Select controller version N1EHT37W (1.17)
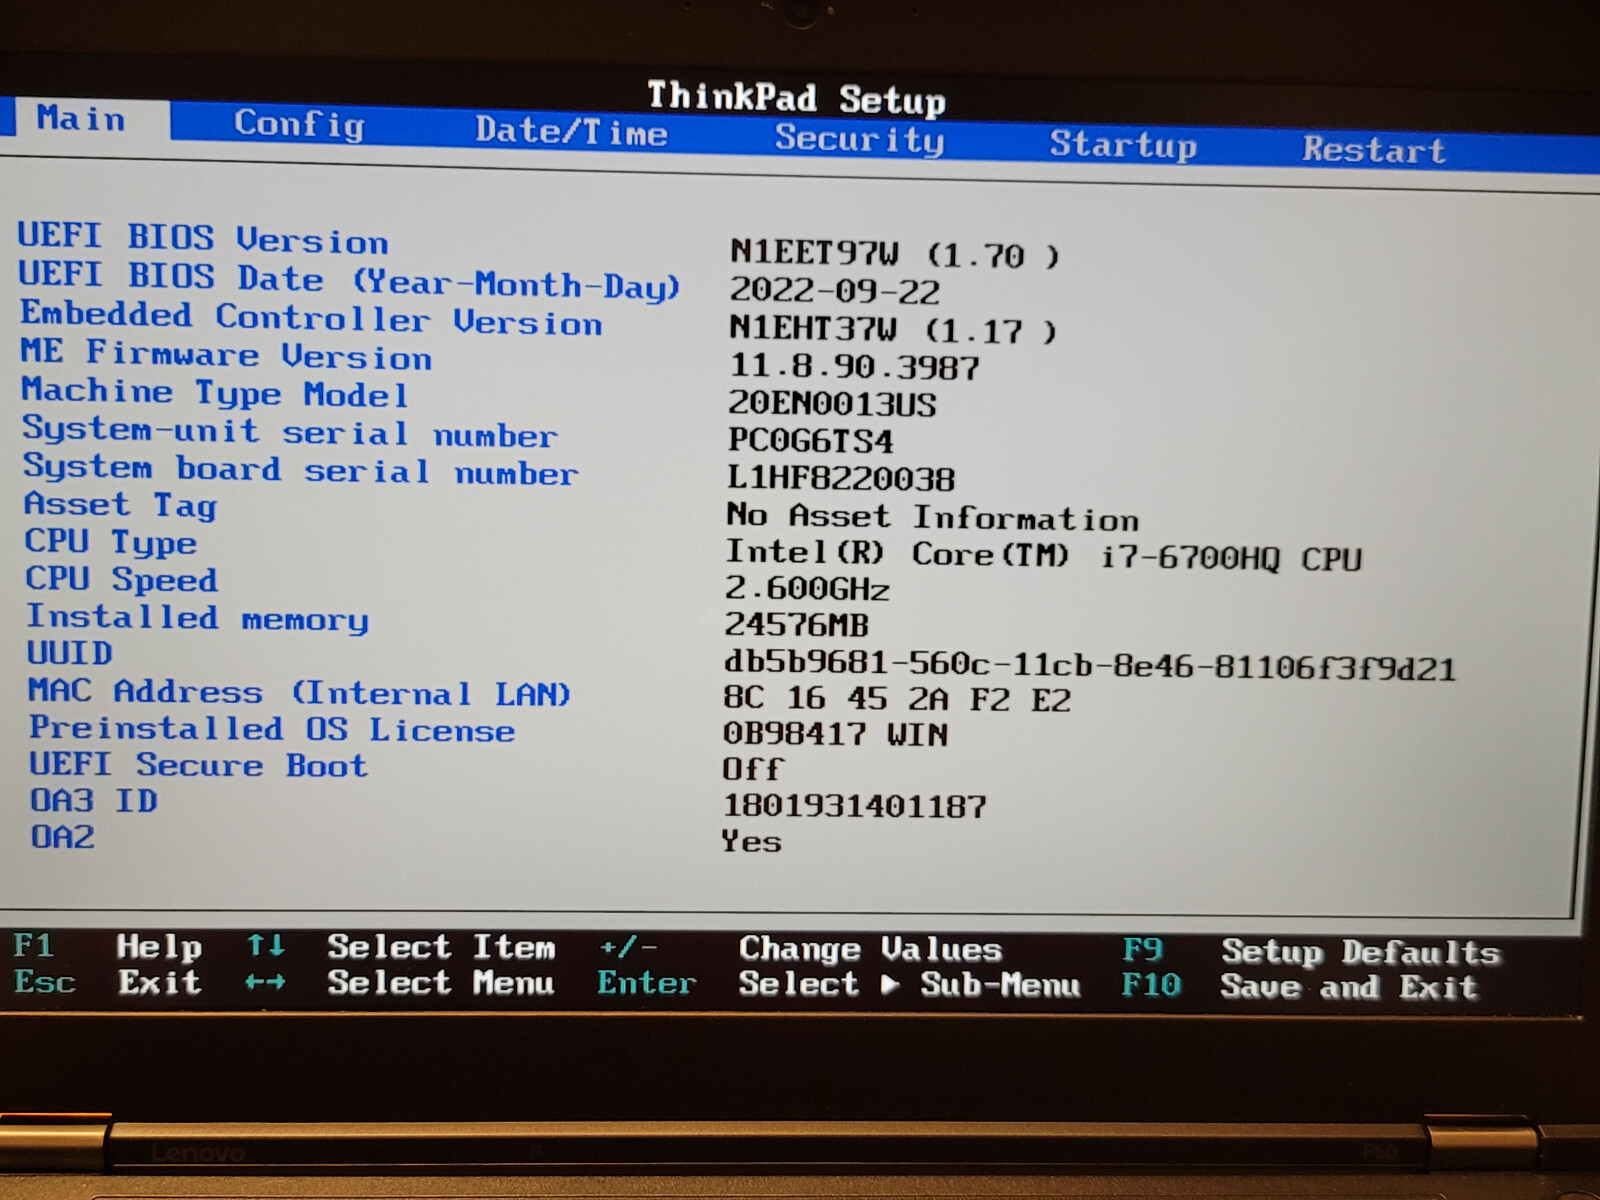1600x1200 pixels. (892, 329)
